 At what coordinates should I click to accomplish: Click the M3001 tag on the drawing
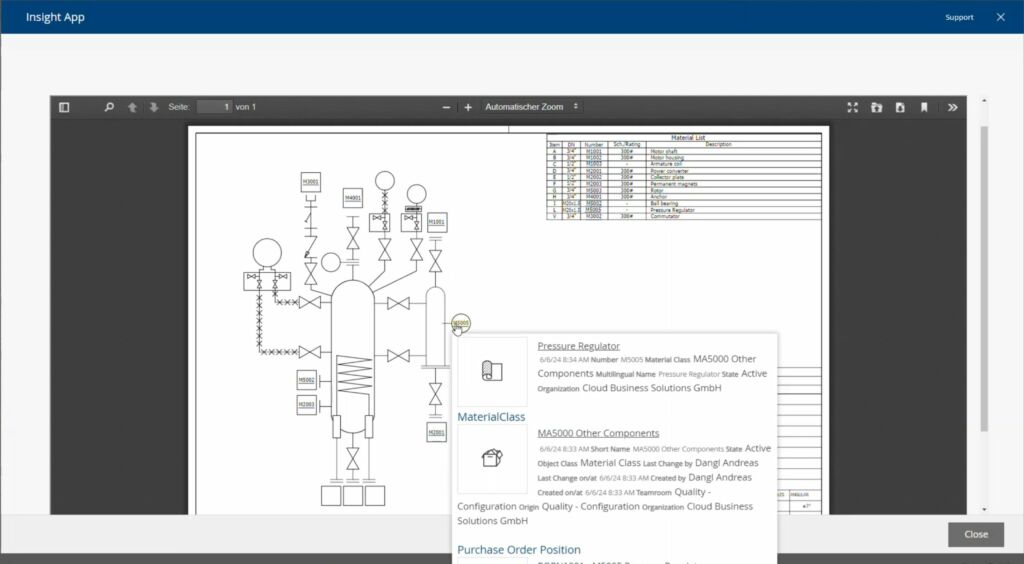tap(310, 181)
